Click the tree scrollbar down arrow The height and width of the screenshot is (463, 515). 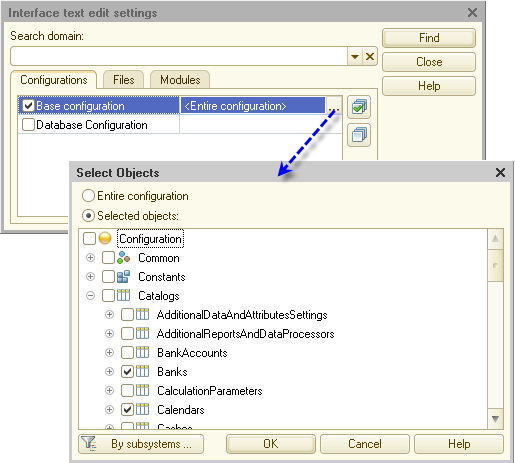click(495, 419)
